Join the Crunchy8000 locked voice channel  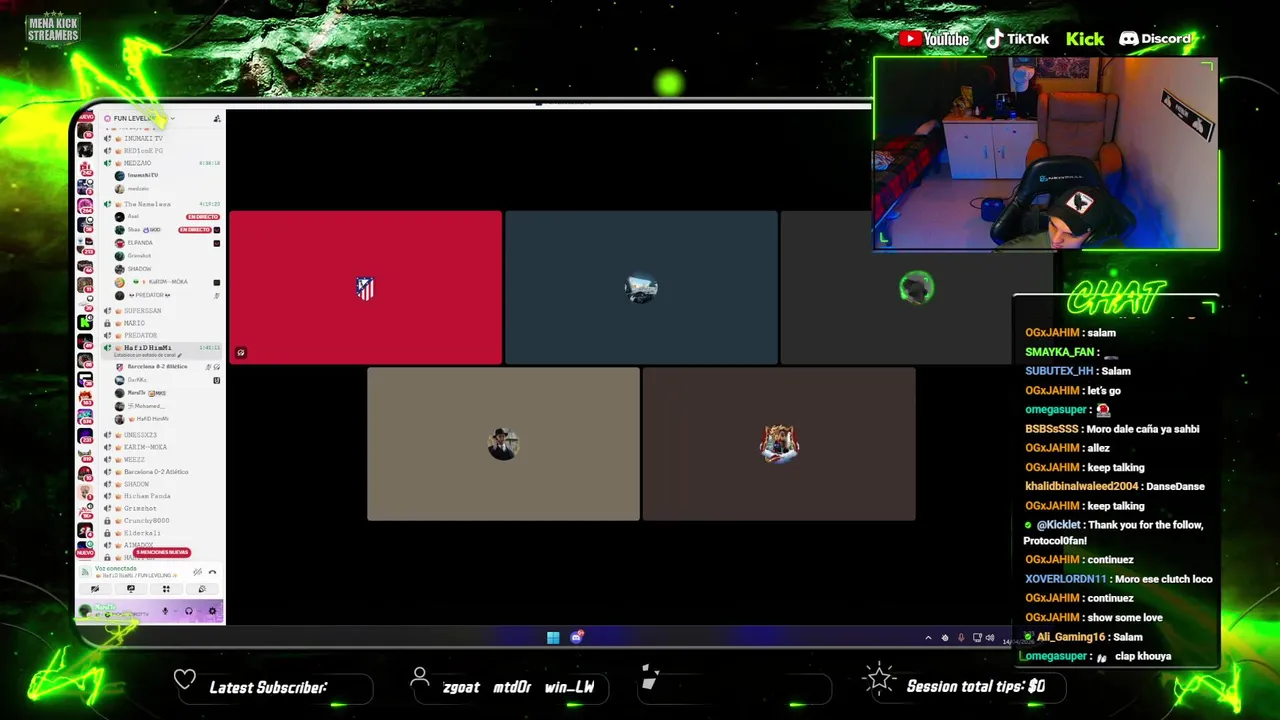click(x=146, y=520)
